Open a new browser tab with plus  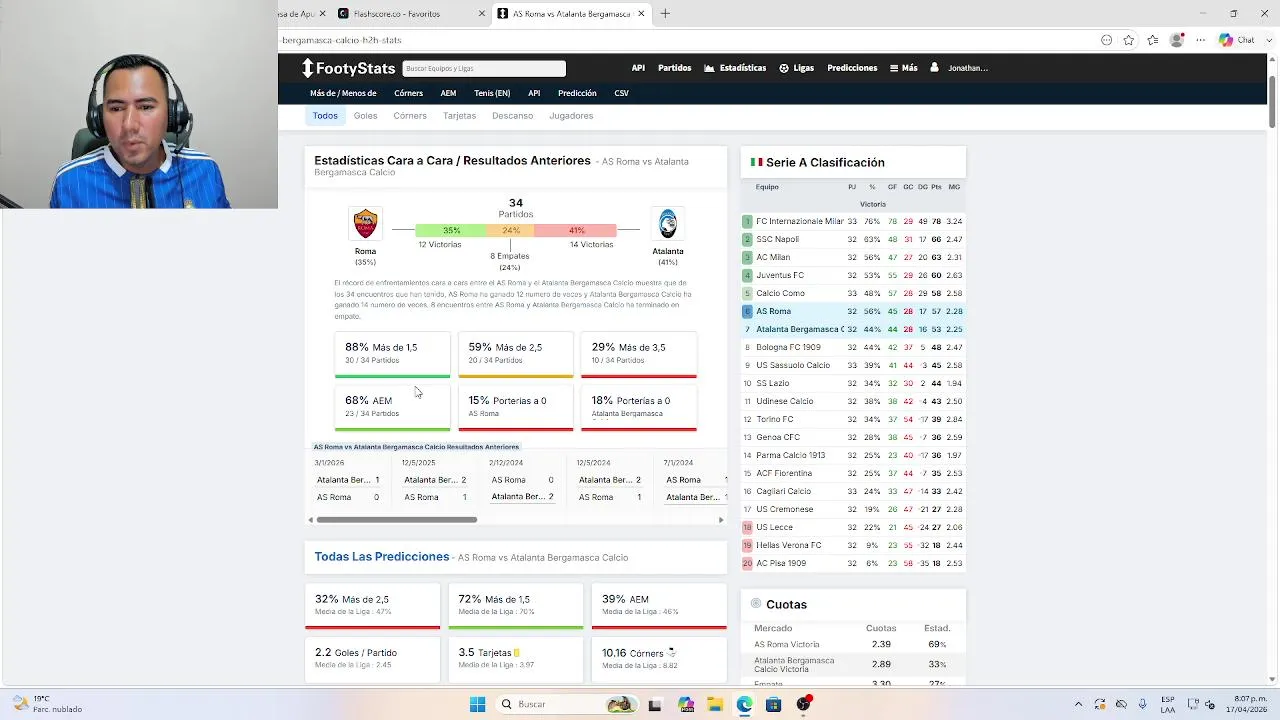[x=665, y=13]
